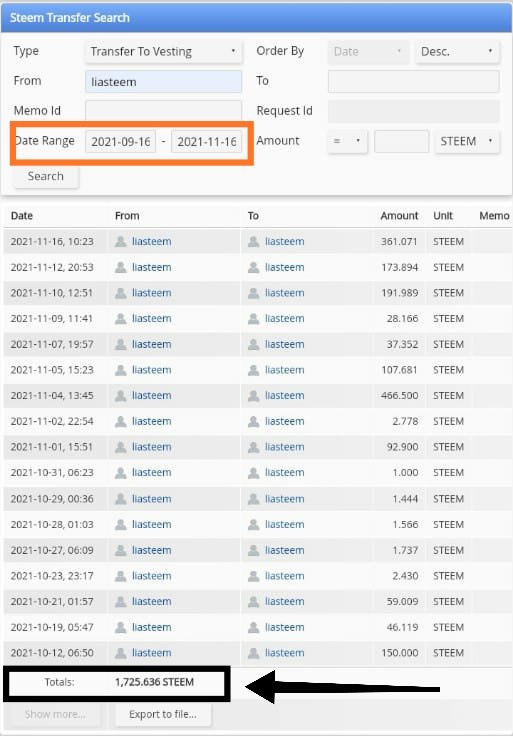Image resolution: width=513 pixels, height=736 pixels.
Task: Click the Show more button
Action: point(55,714)
